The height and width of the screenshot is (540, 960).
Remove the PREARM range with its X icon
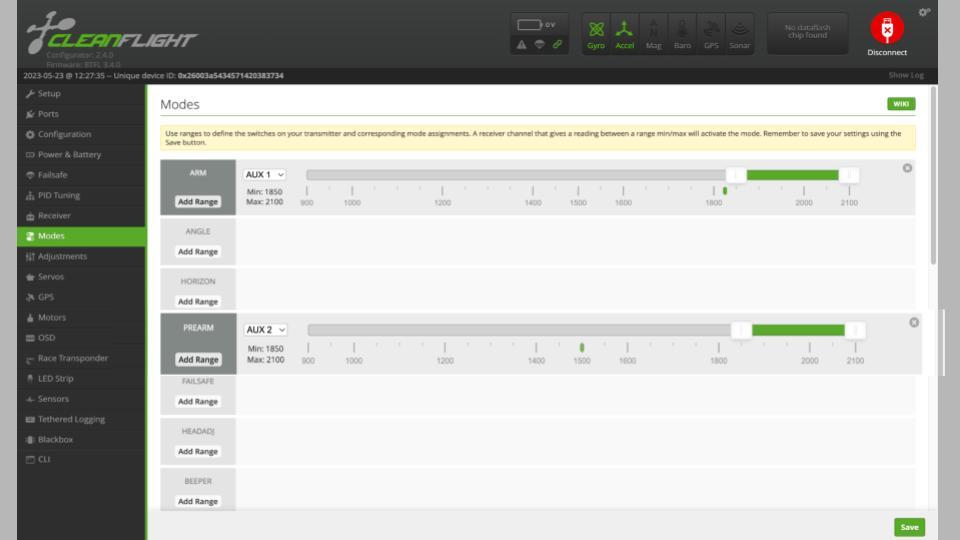pyautogui.click(x=914, y=322)
